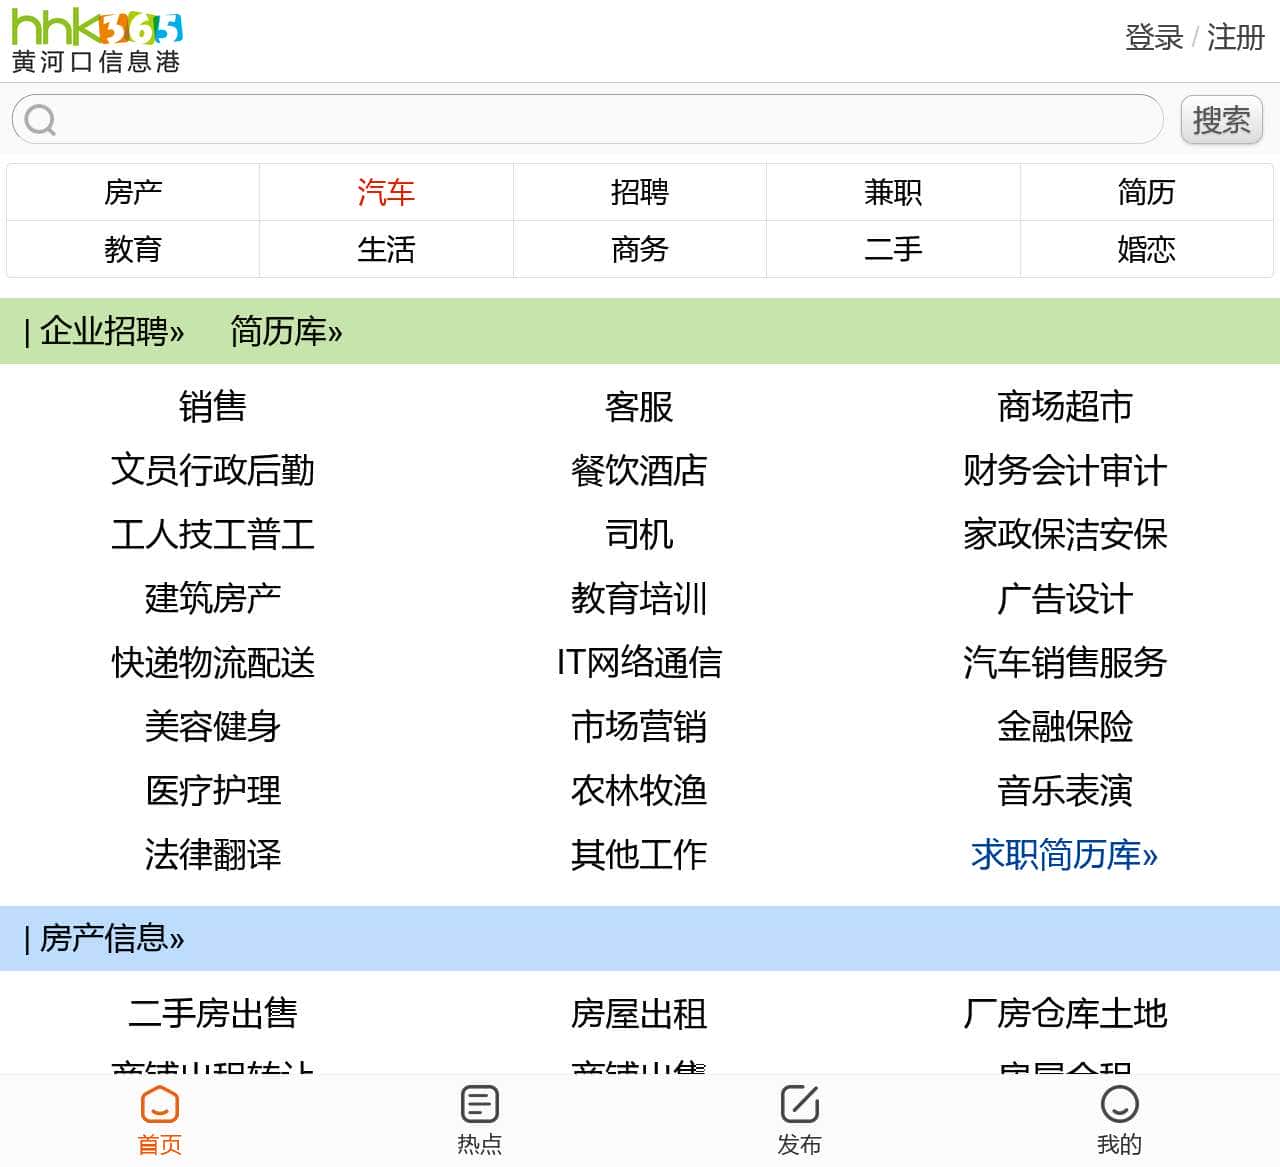Switch to the 汽车 category tab
Viewport: 1280px width, 1167px height.
(x=386, y=192)
